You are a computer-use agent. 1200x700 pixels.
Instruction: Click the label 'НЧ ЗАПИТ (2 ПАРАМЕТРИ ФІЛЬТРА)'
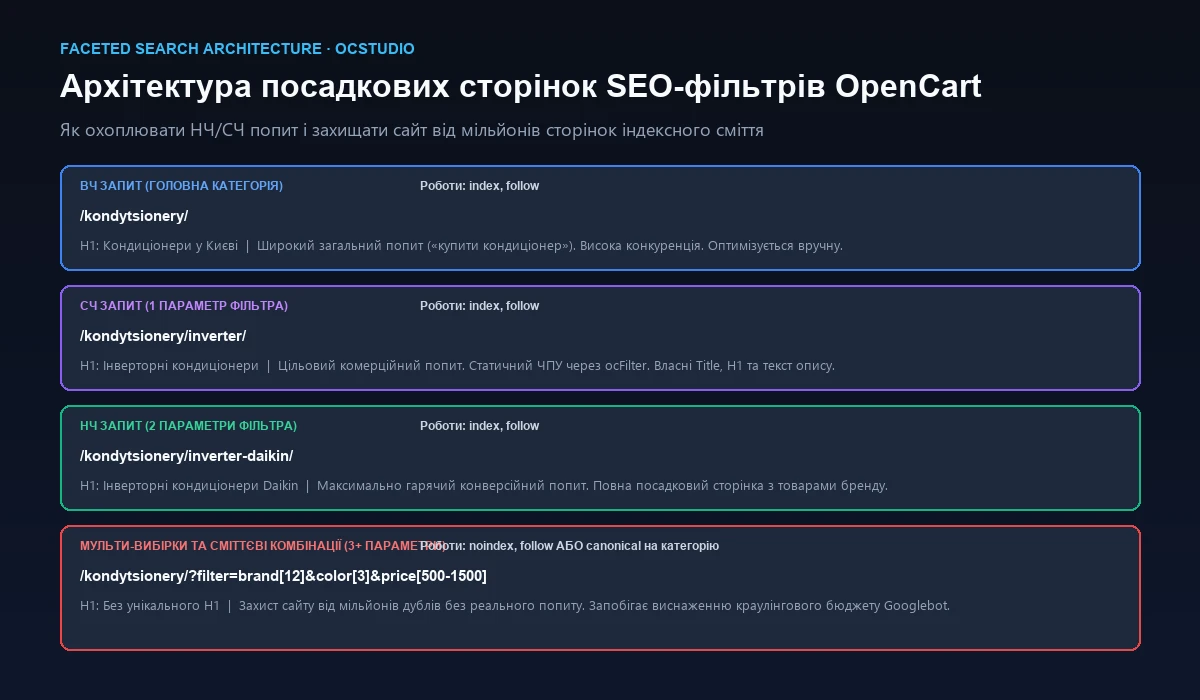pyautogui.click(x=188, y=426)
